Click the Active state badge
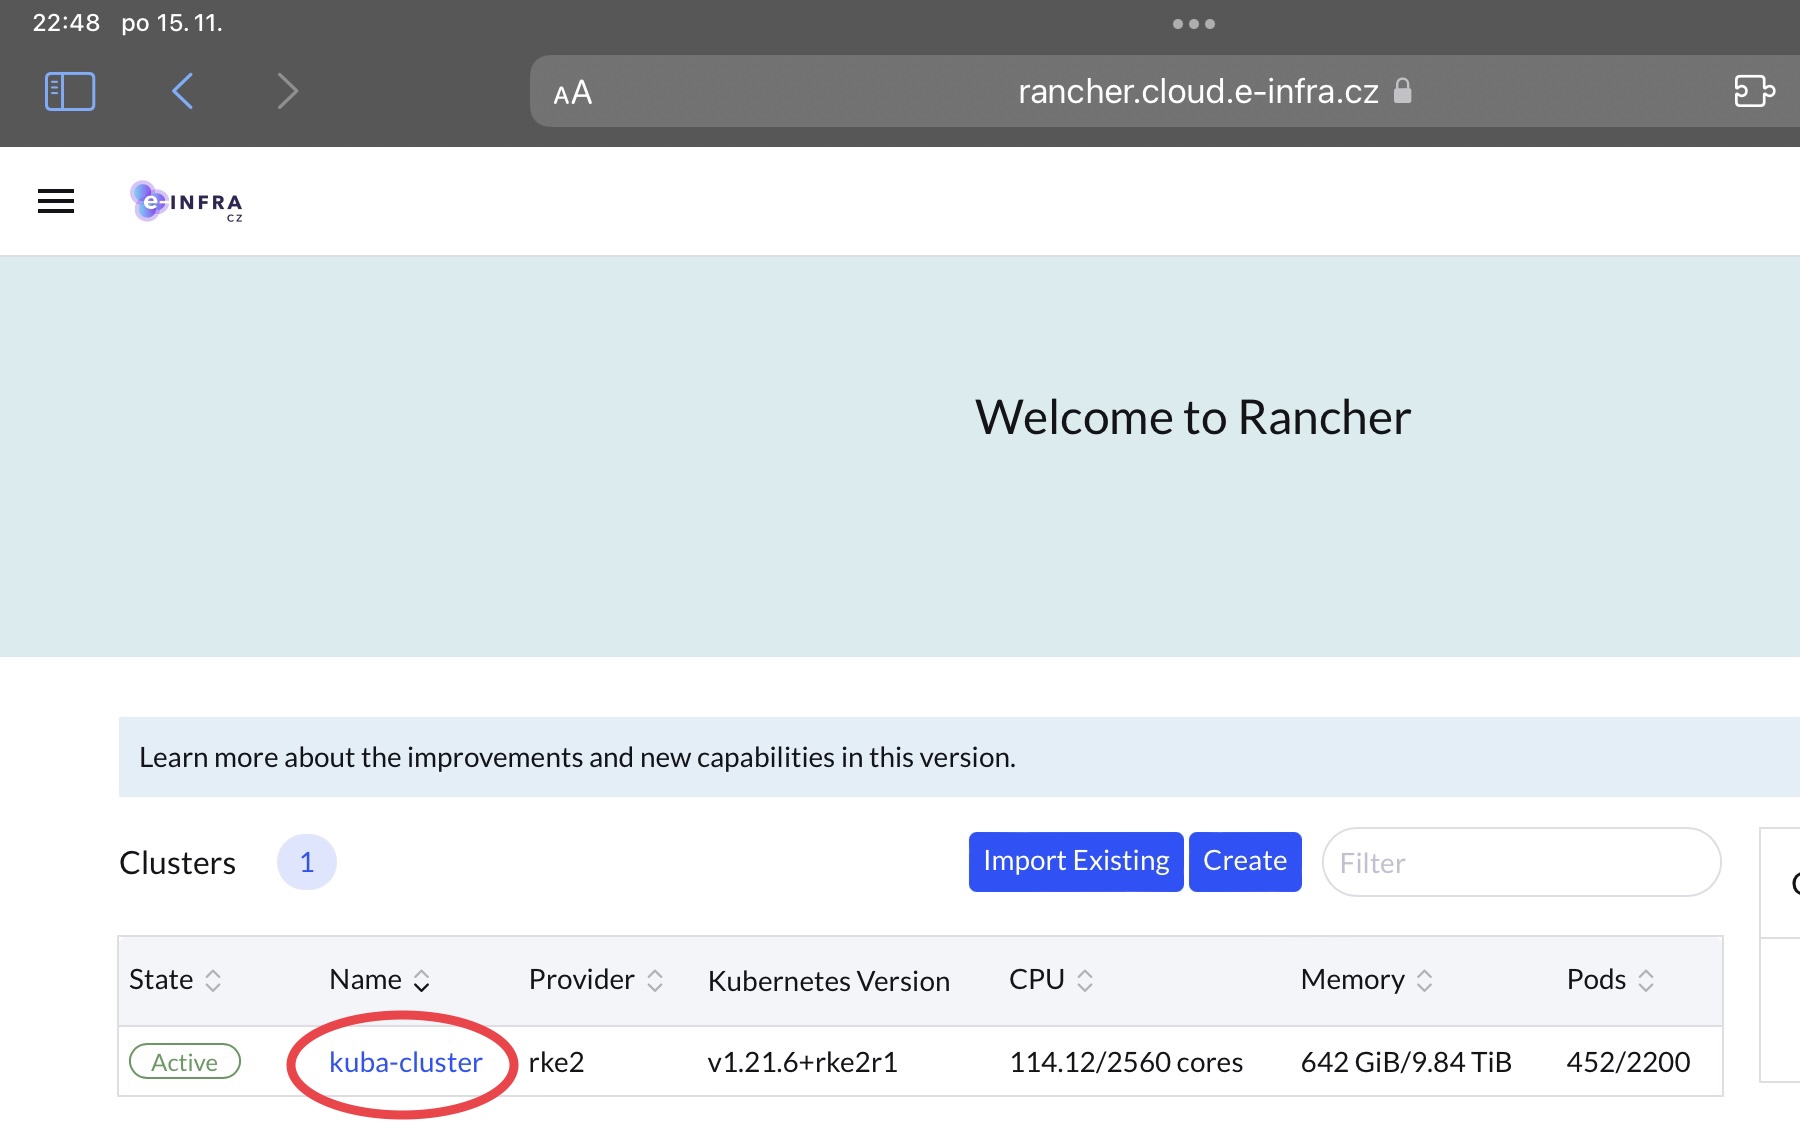This screenshot has width=1800, height=1142. click(185, 1062)
